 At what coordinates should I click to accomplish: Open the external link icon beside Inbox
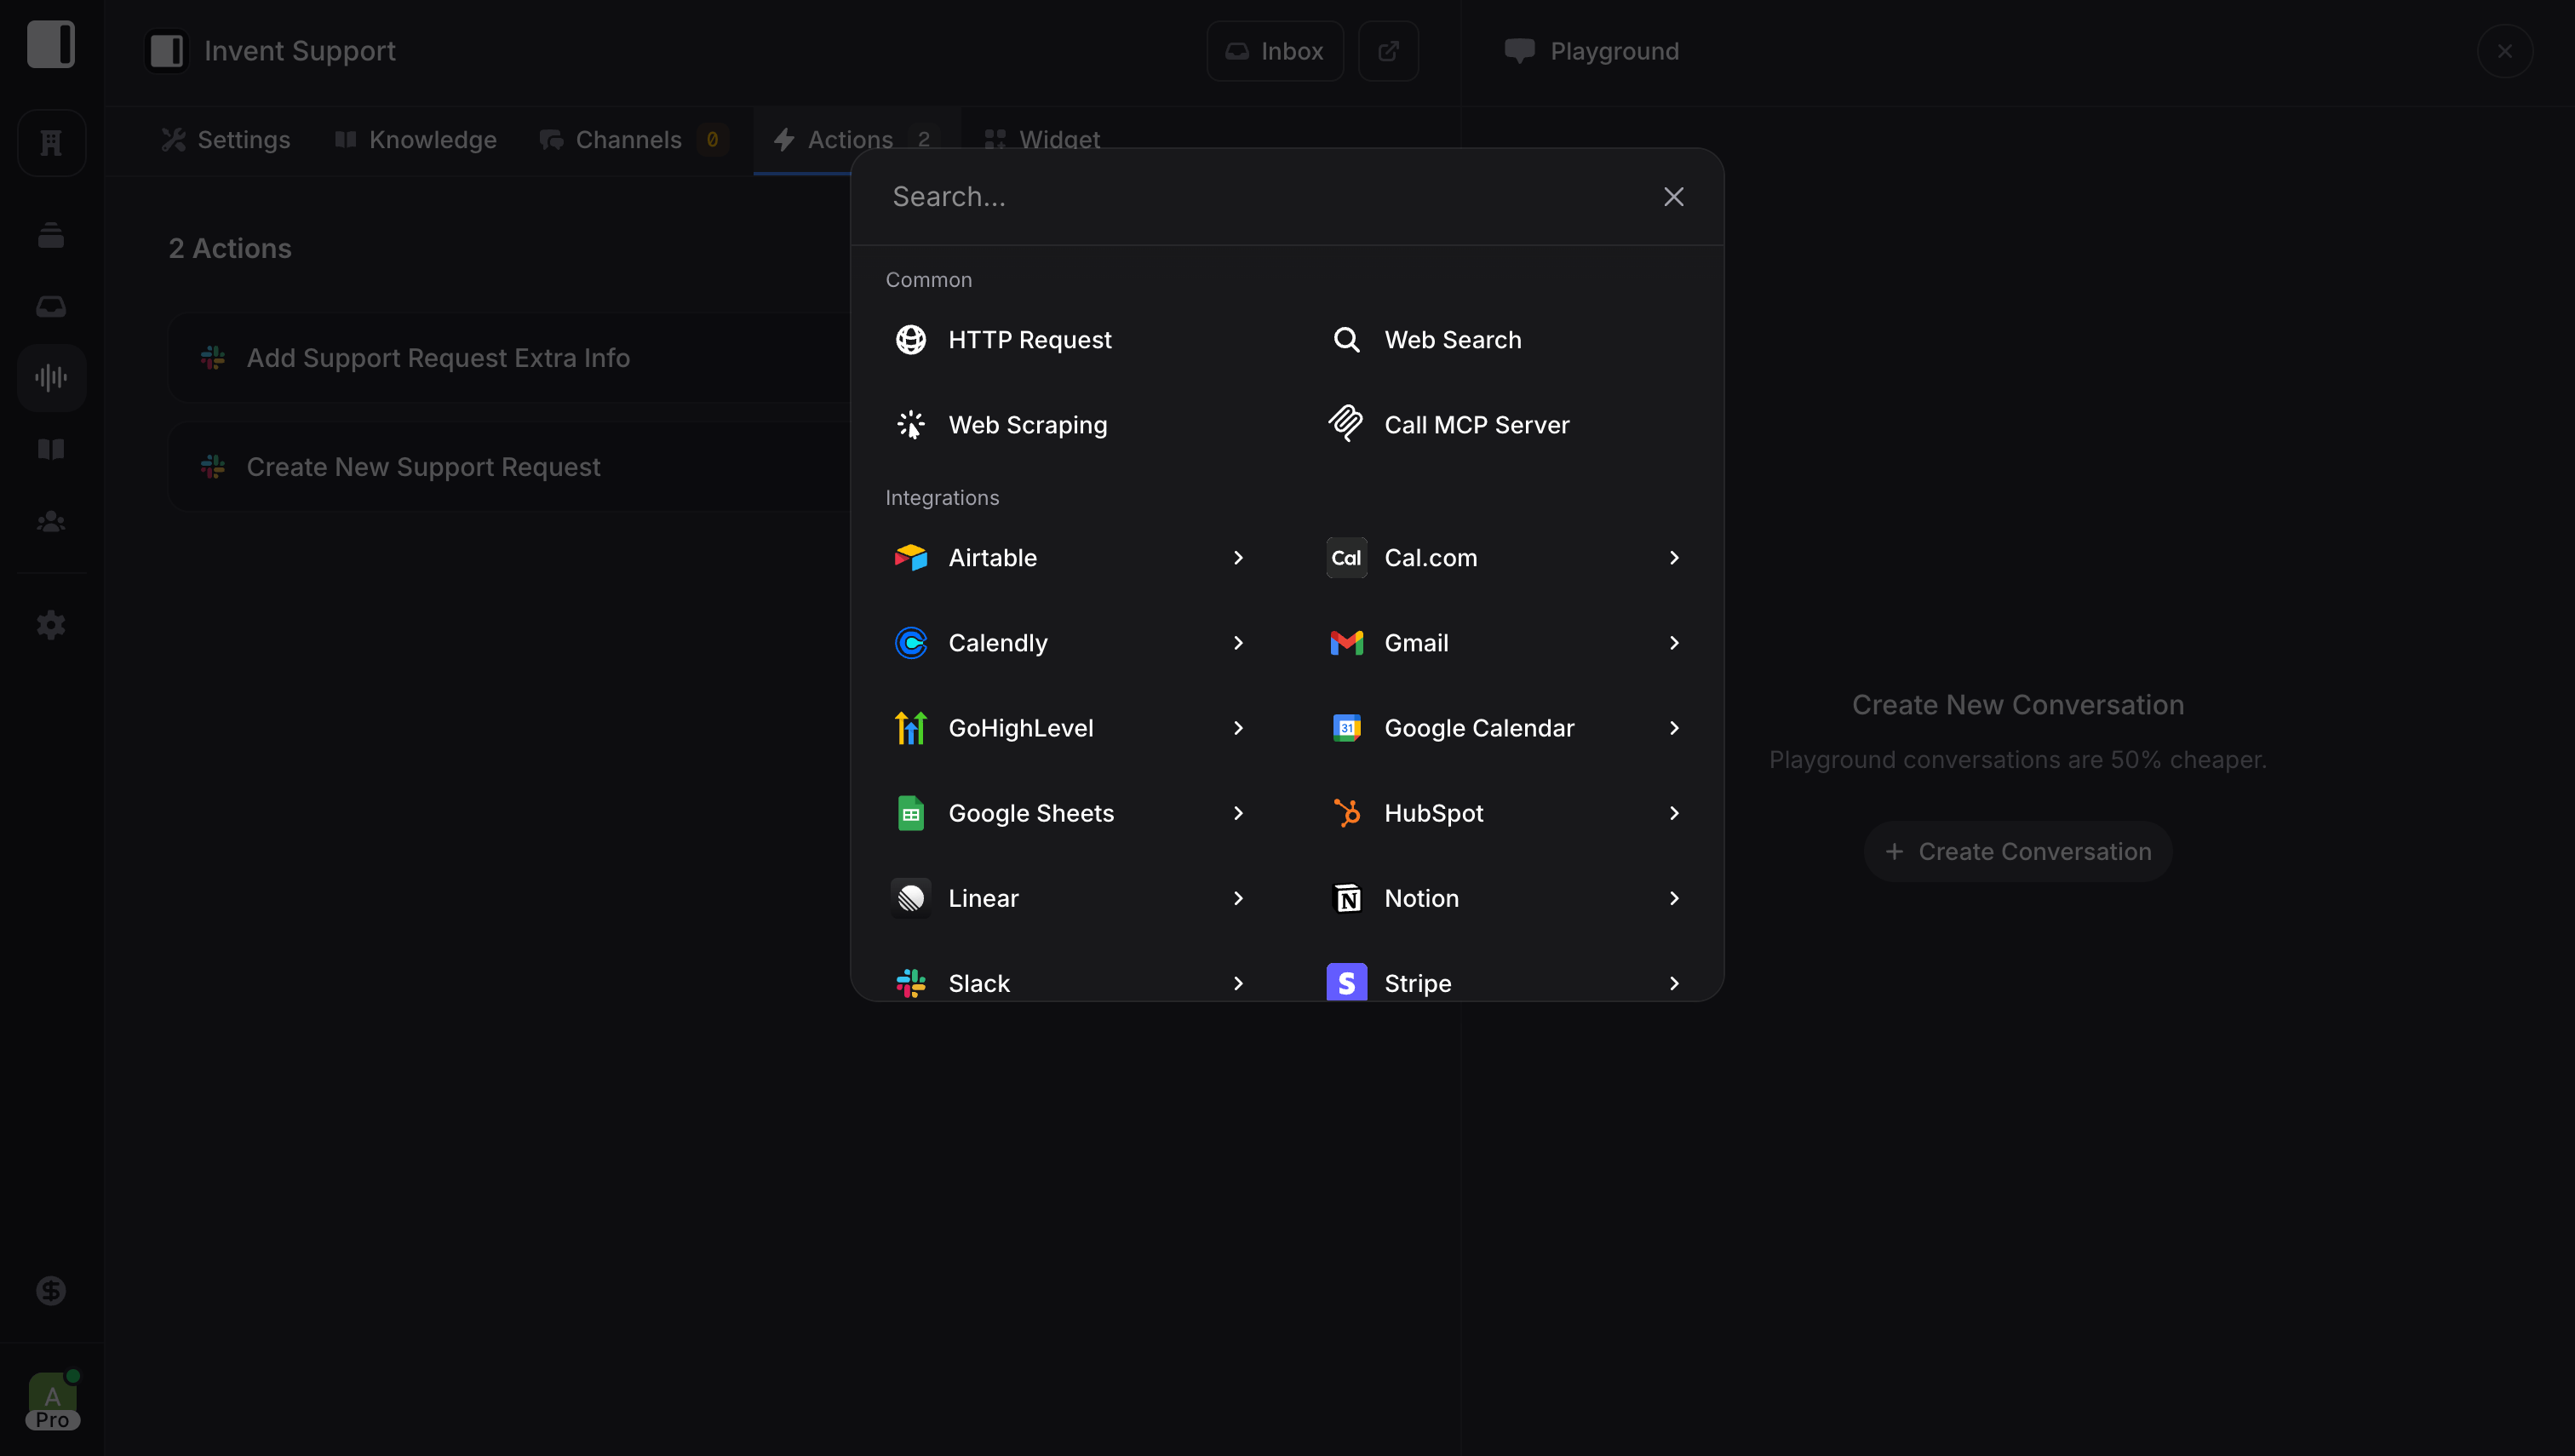click(1388, 51)
